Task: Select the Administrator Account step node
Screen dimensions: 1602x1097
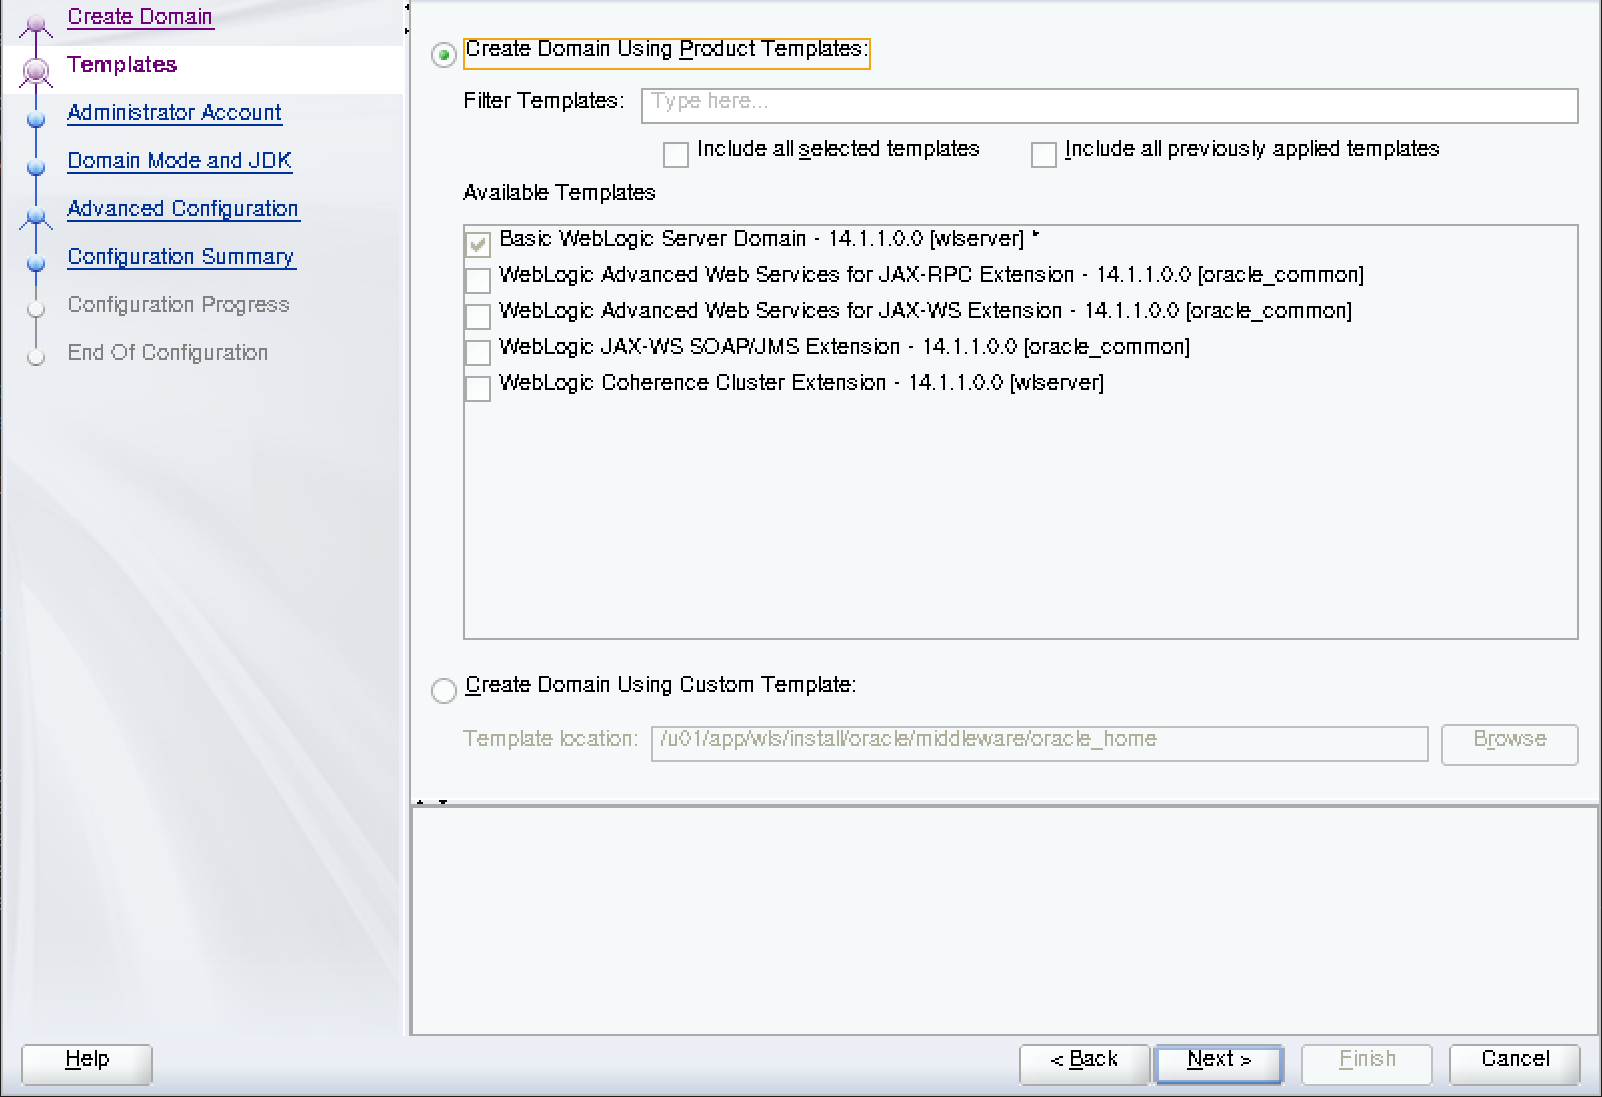Action: click(x=36, y=119)
